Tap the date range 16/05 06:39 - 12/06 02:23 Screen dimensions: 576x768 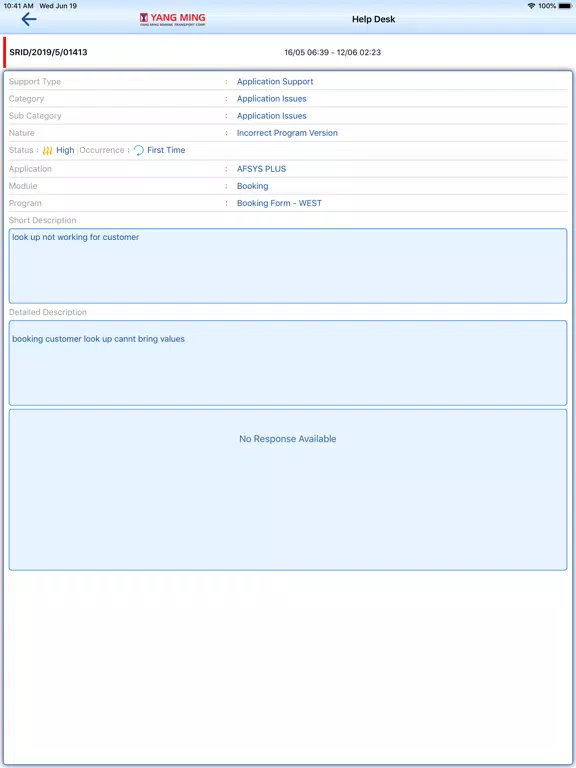(333, 52)
